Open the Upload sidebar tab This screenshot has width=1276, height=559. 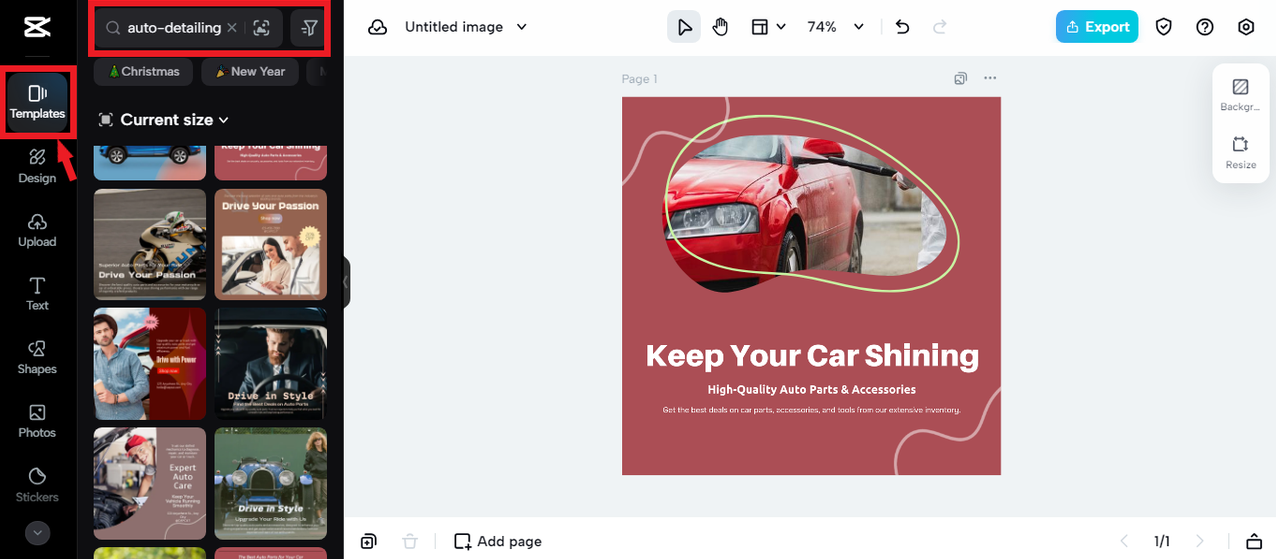37,230
